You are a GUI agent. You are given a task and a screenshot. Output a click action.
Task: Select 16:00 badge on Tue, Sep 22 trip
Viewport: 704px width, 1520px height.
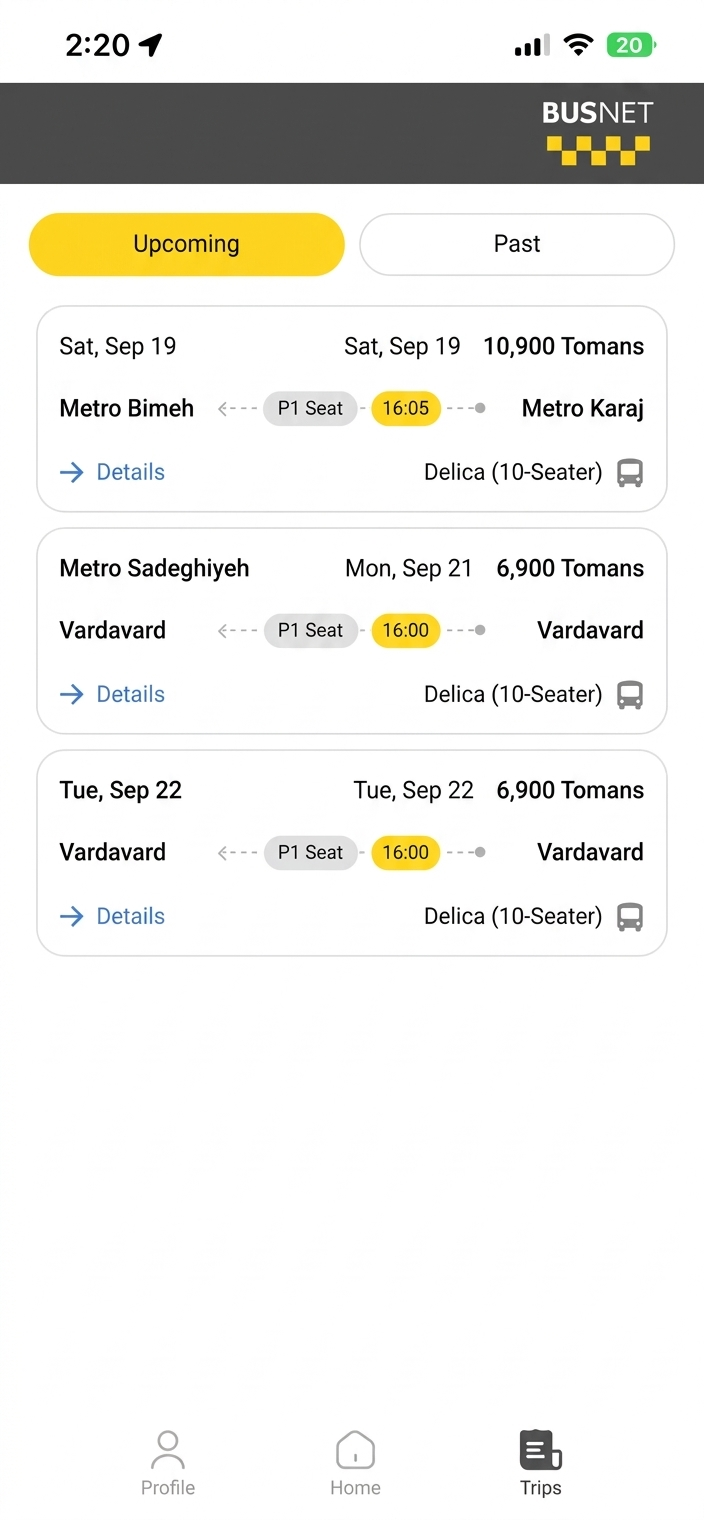point(406,852)
